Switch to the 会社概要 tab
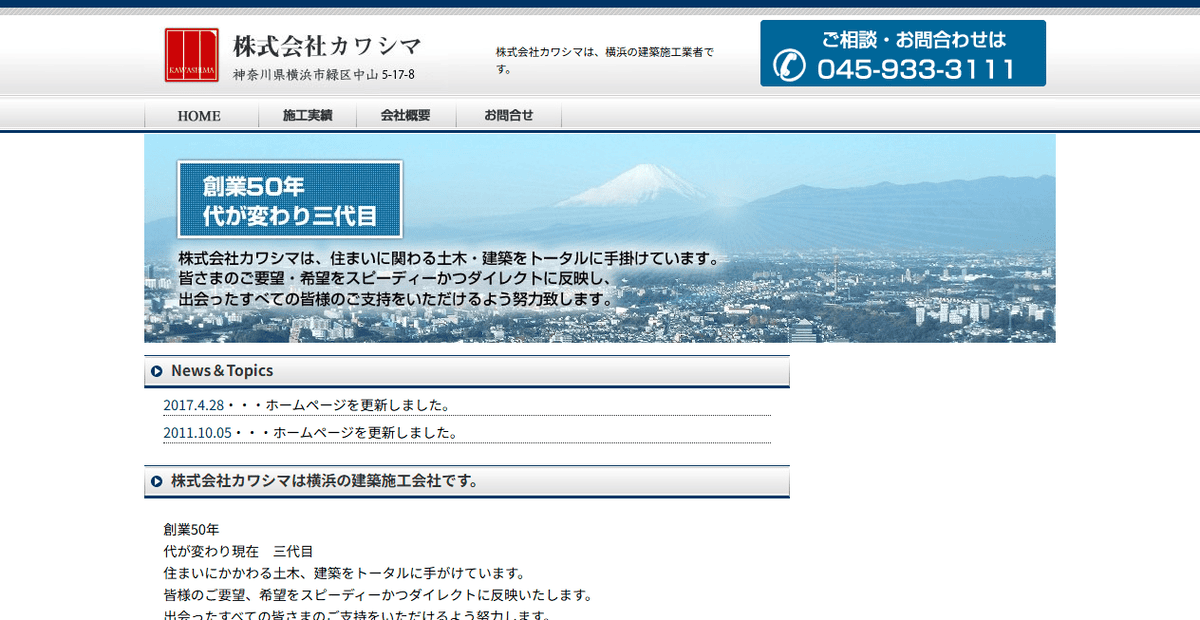Viewport: 1200px width, 620px height. click(404, 115)
